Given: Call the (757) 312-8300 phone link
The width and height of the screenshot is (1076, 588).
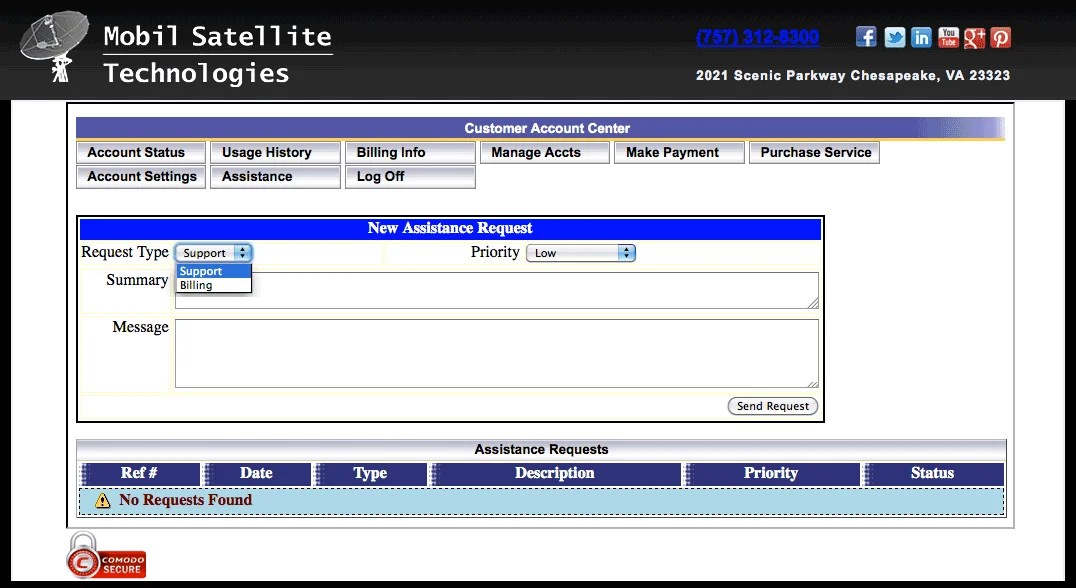Looking at the screenshot, I should (x=758, y=37).
